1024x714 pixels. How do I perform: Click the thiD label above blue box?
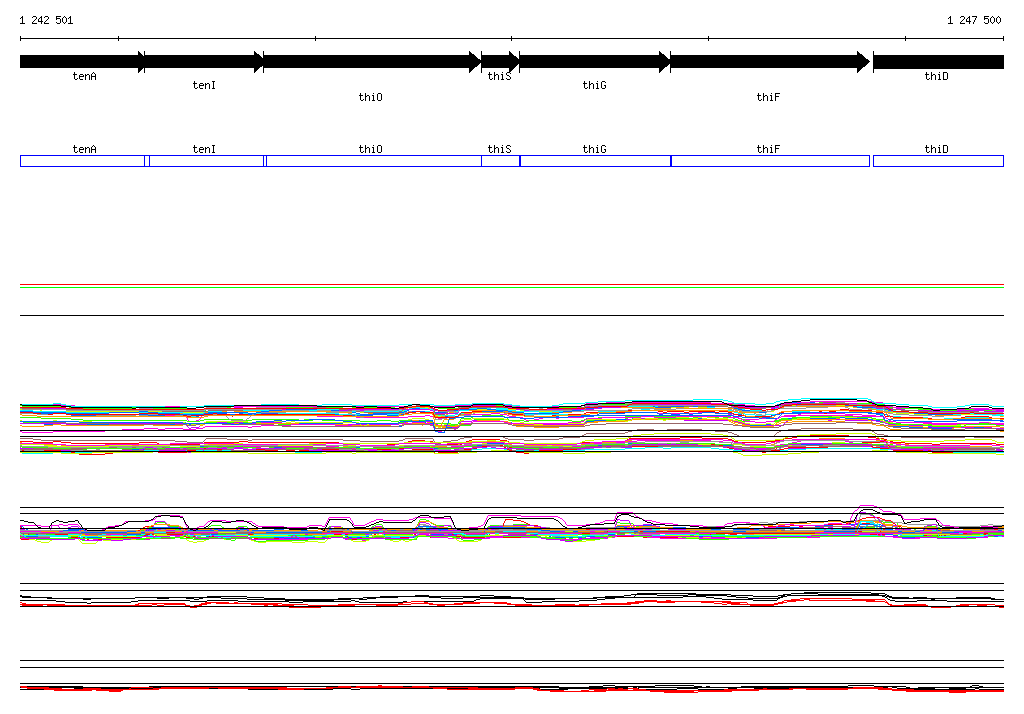[x=936, y=150]
